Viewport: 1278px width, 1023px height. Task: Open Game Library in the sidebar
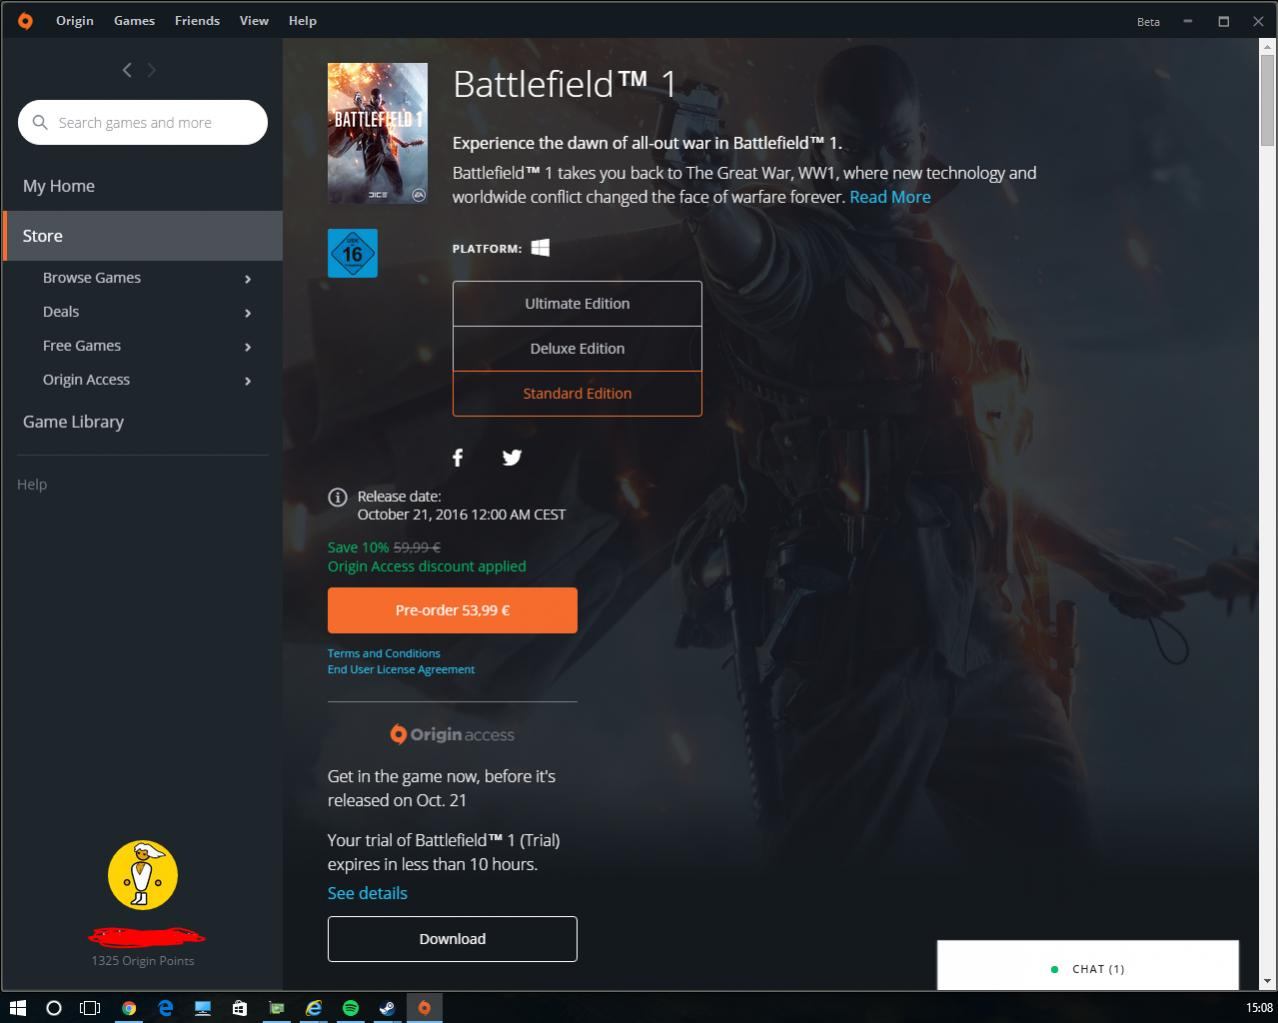pyautogui.click(x=73, y=422)
